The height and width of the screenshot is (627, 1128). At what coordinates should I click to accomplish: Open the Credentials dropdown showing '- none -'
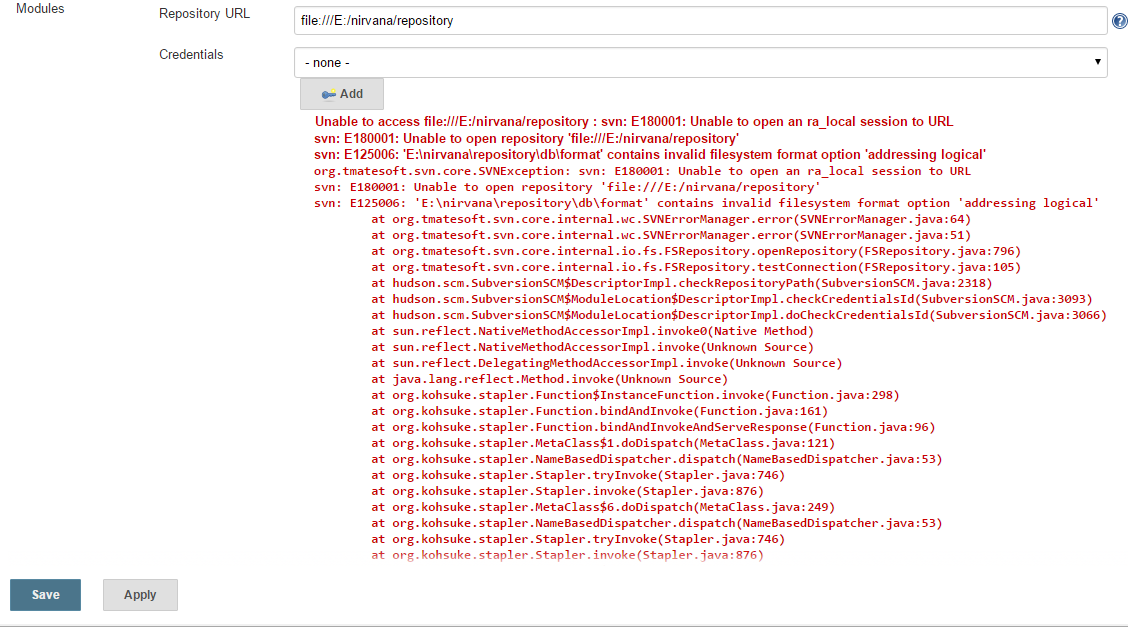pyautogui.click(x=700, y=62)
